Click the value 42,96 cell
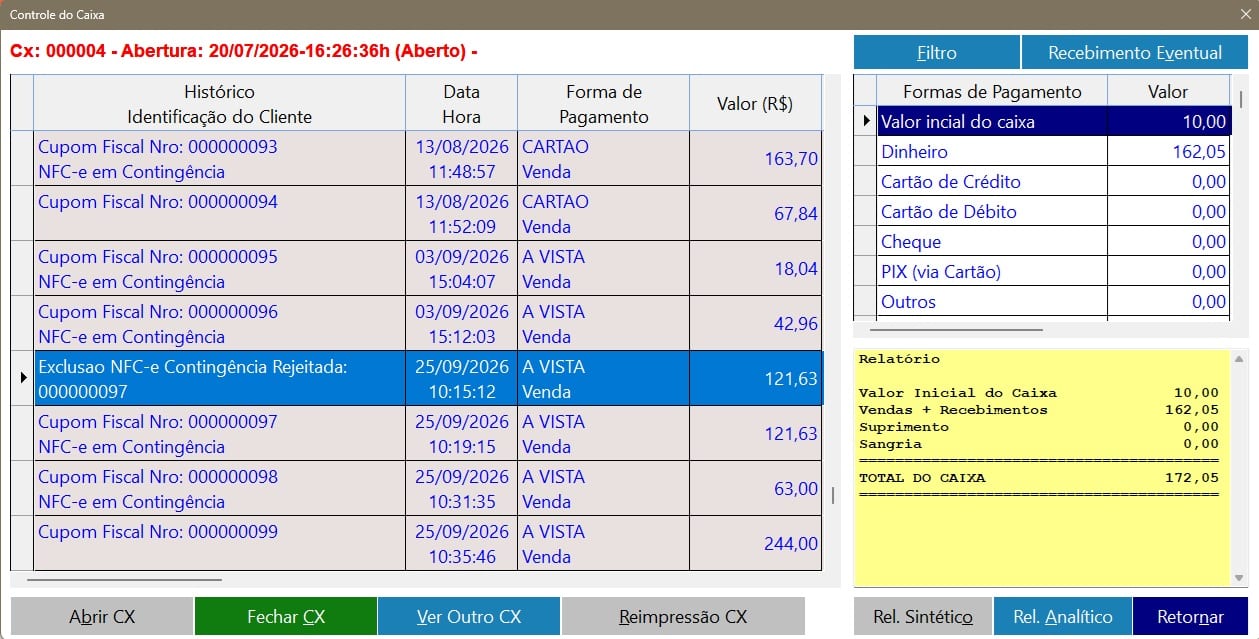Screen dimensions: 1259x639 click(x=756, y=324)
